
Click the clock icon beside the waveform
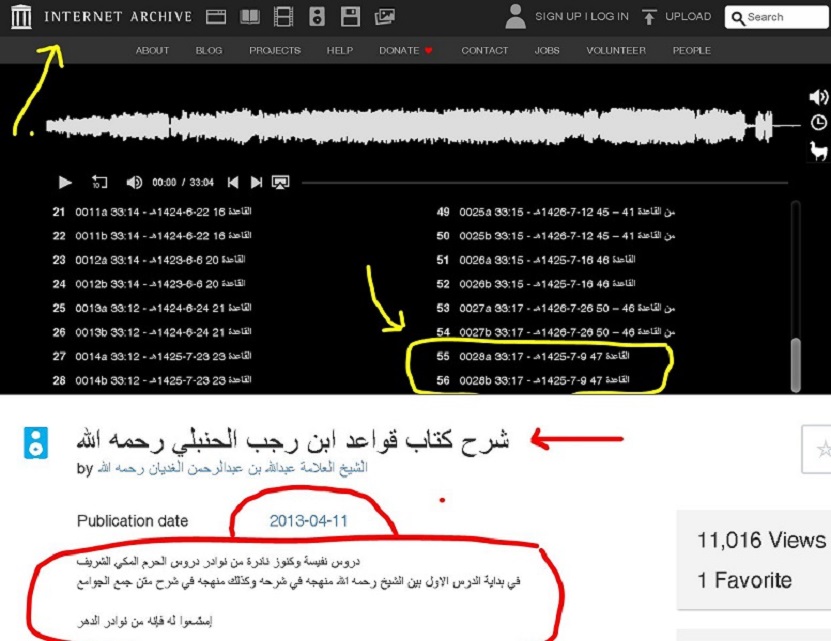click(x=818, y=123)
